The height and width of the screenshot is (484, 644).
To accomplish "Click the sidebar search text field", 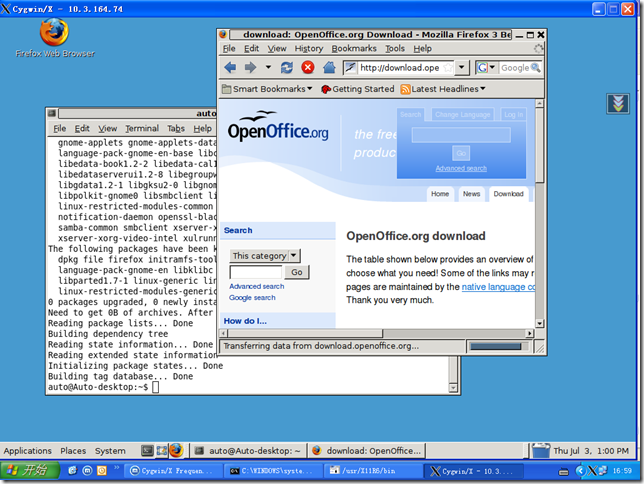I will tap(256, 272).
